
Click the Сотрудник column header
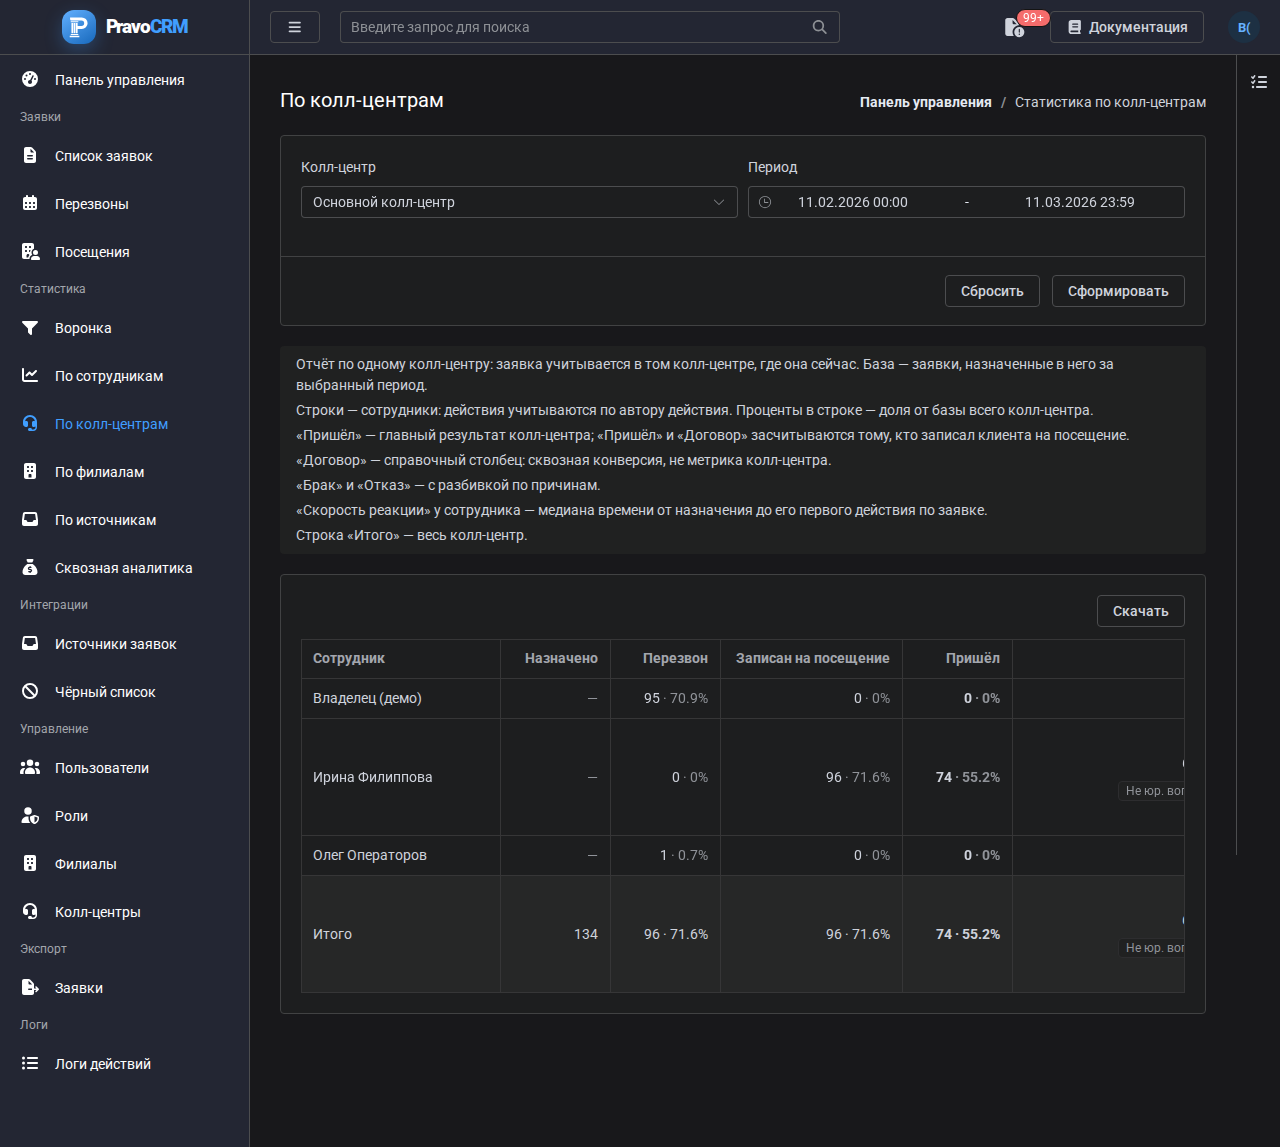[401, 658]
